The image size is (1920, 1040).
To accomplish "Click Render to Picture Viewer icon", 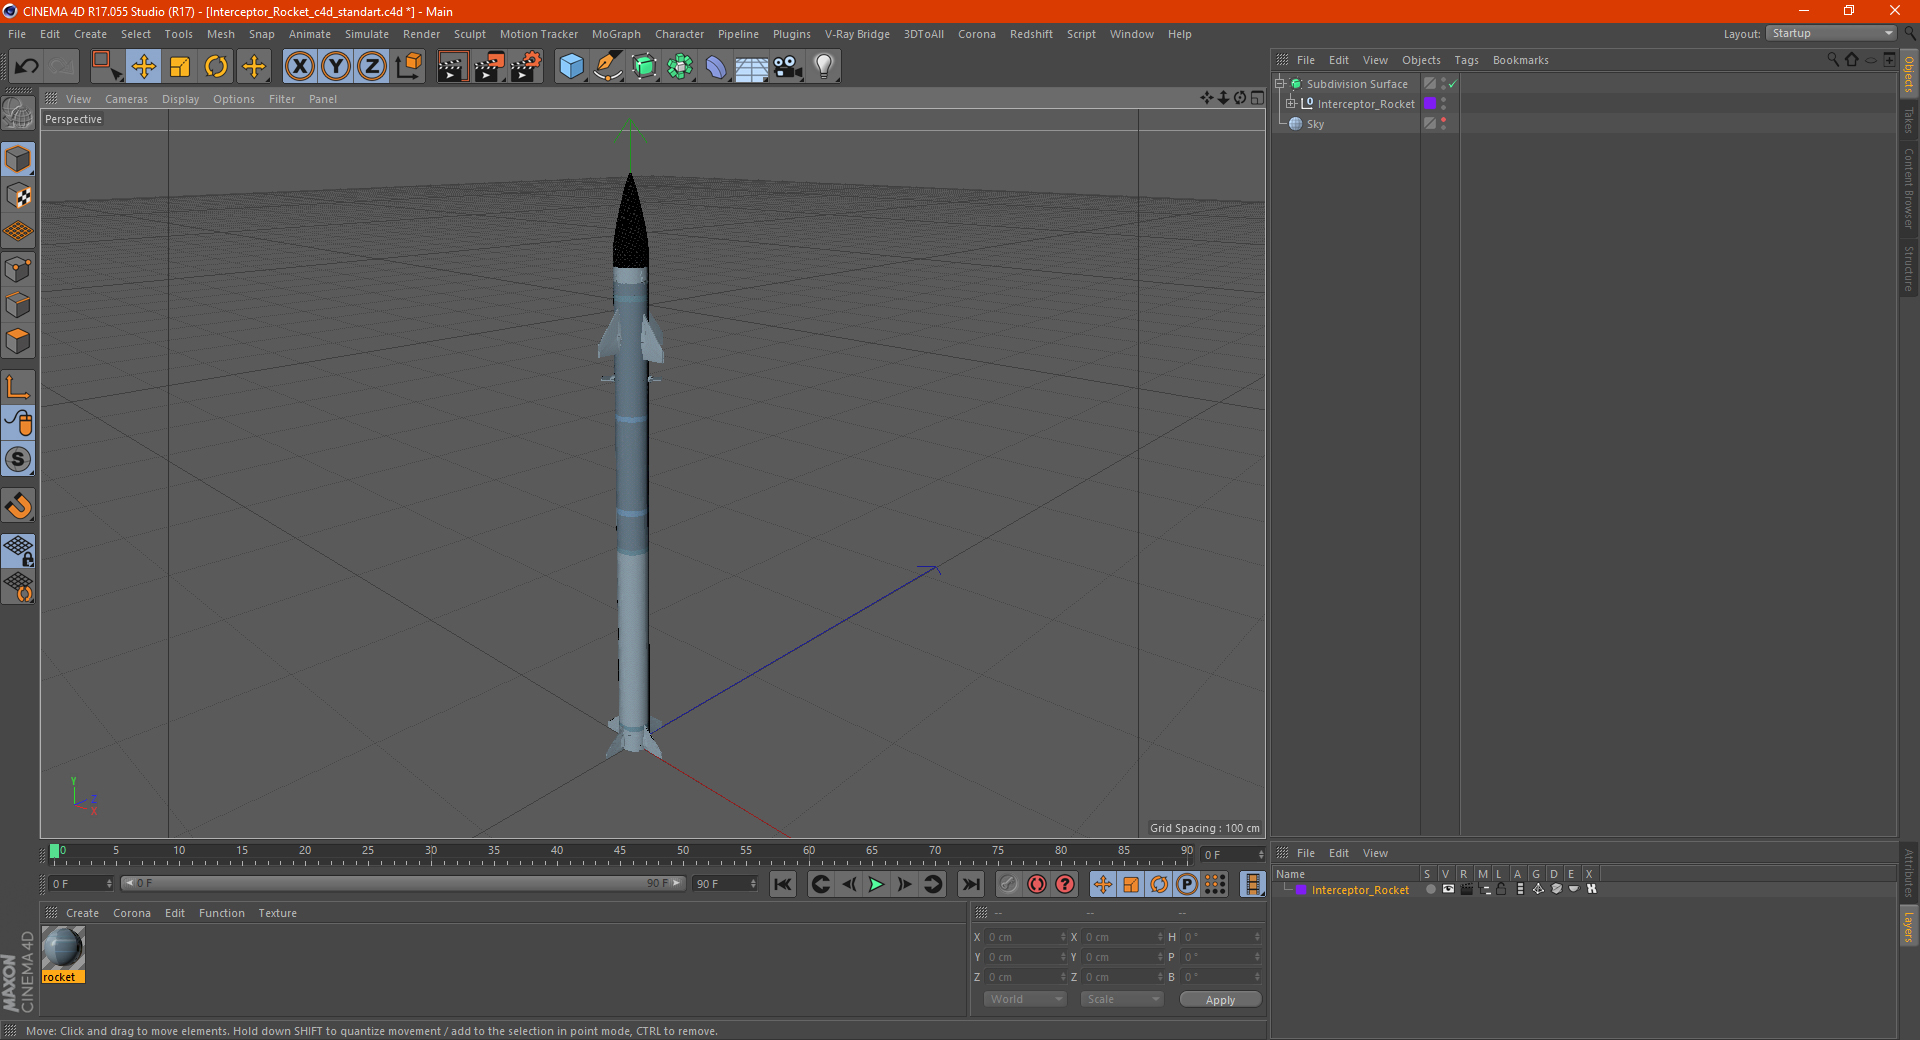I will point(489,67).
